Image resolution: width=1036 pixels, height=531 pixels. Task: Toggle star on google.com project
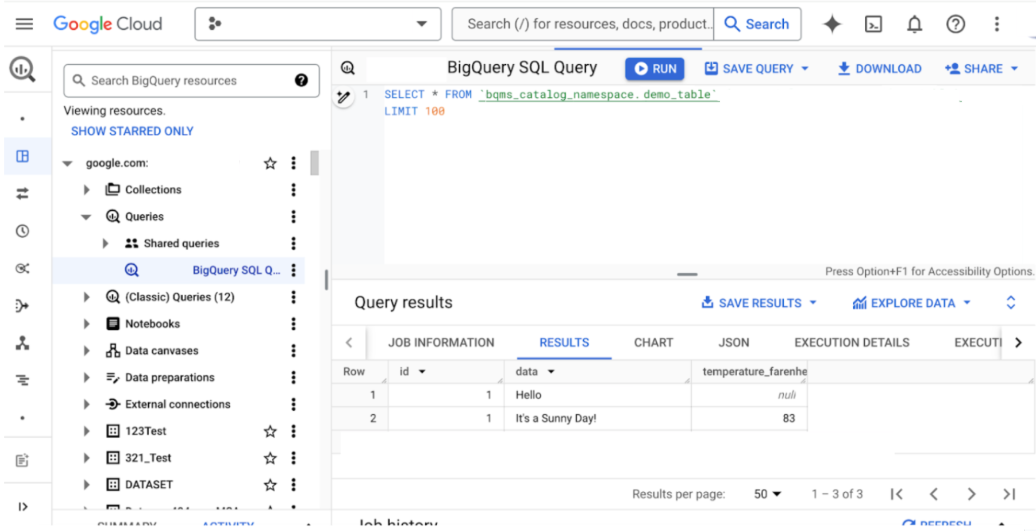pos(270,163)
